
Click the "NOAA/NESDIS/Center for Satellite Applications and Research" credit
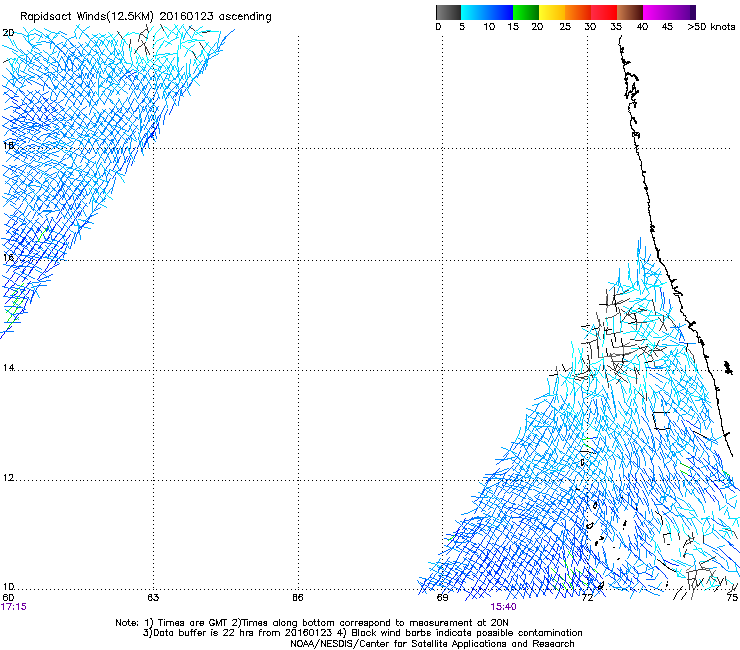click(x=432, y=644)
